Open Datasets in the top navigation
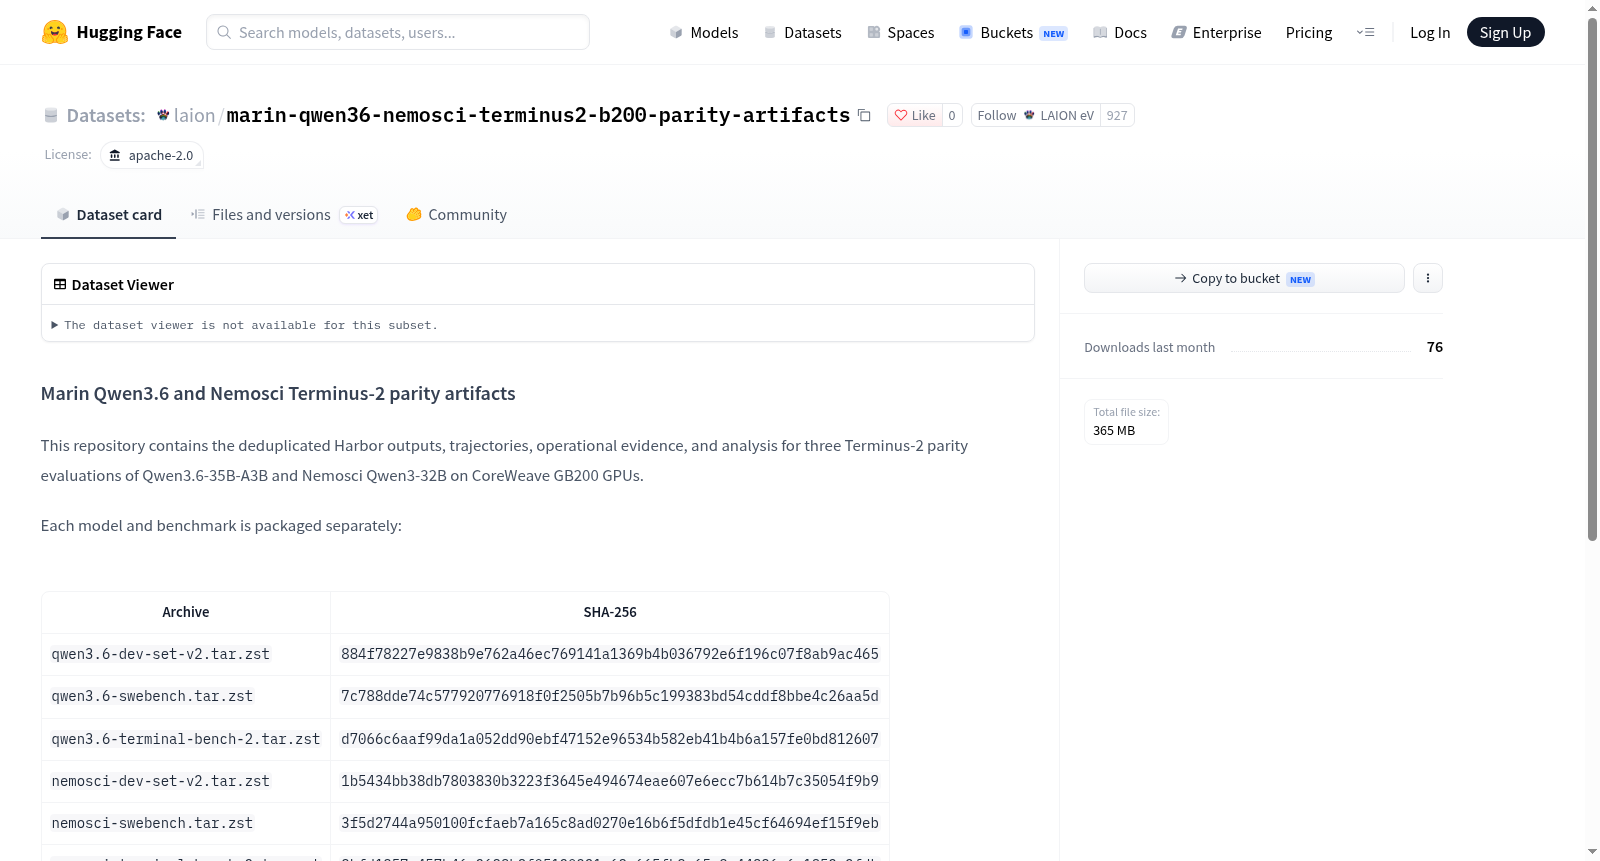The height and width of the screenshot is (861, 1600). coord(802,32)
